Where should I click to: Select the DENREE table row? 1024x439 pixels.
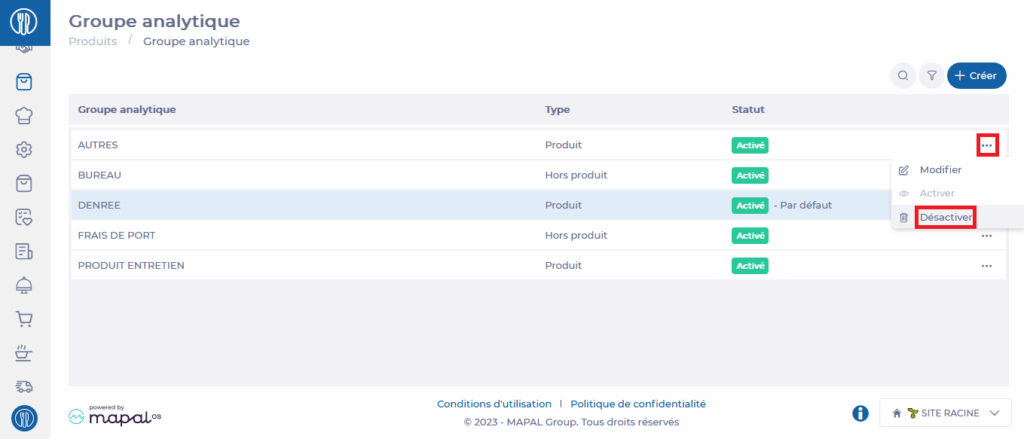[300, 205]
